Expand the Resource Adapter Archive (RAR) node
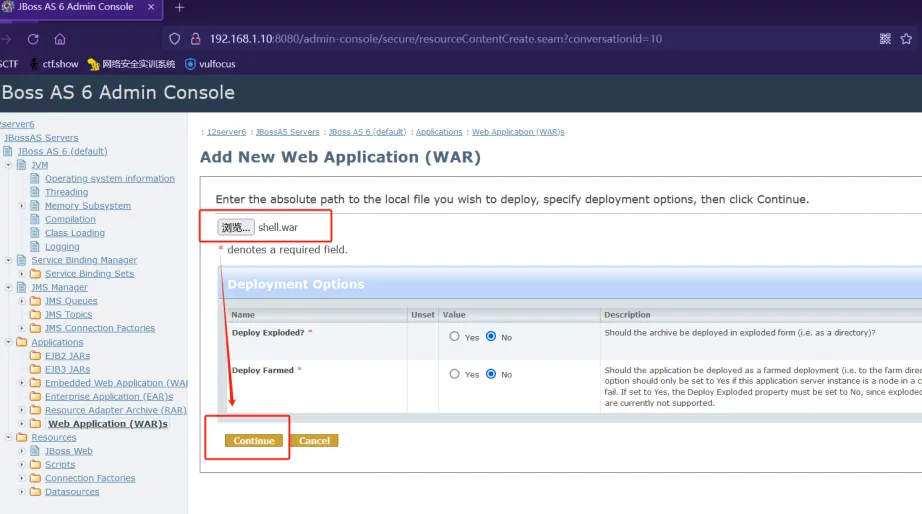Image resolution: width=922 pixels, height=514 pixels. (22, 410)
